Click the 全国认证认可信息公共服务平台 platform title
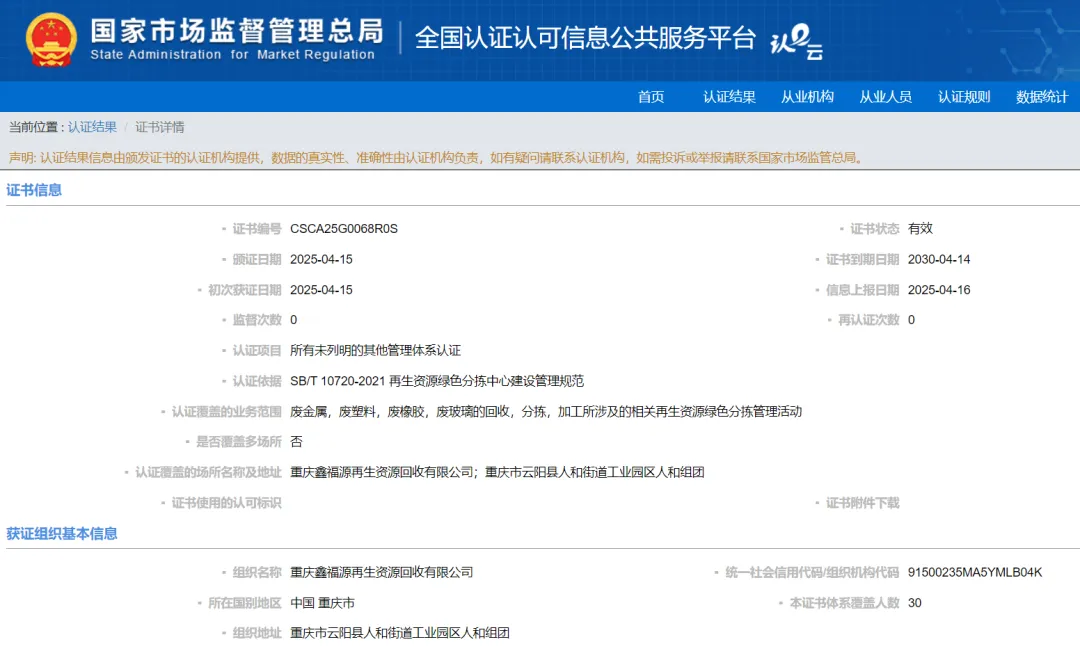Screen dimensions: 1080x651 click(x=585, y=38)
